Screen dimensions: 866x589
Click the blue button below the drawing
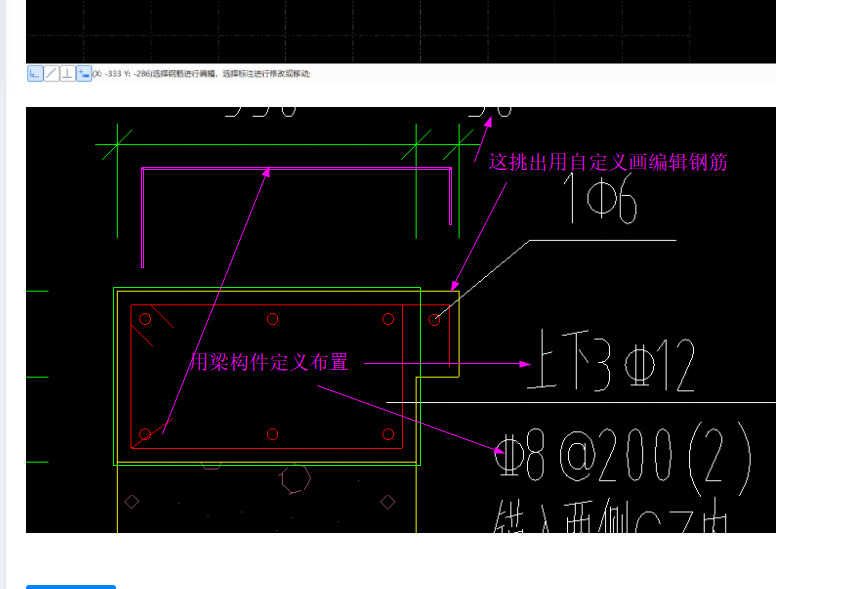(71, 587)
